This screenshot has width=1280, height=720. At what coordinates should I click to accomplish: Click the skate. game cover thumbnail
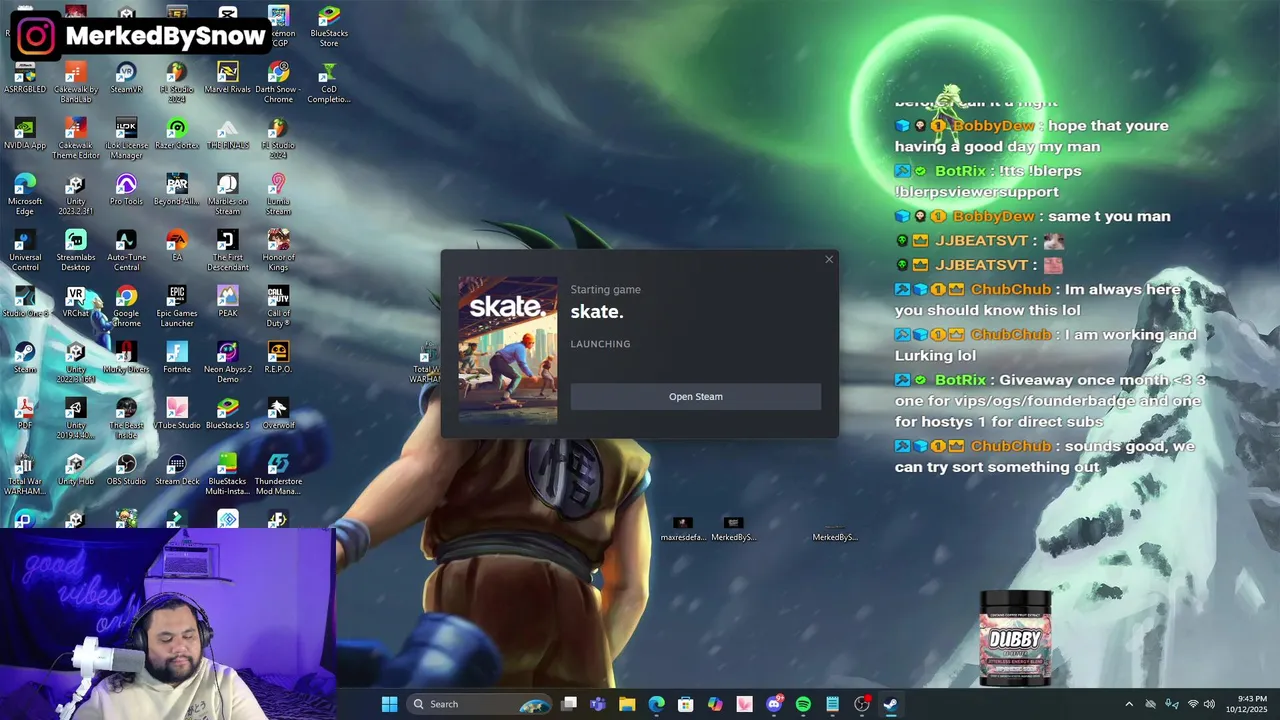(508, 350)
